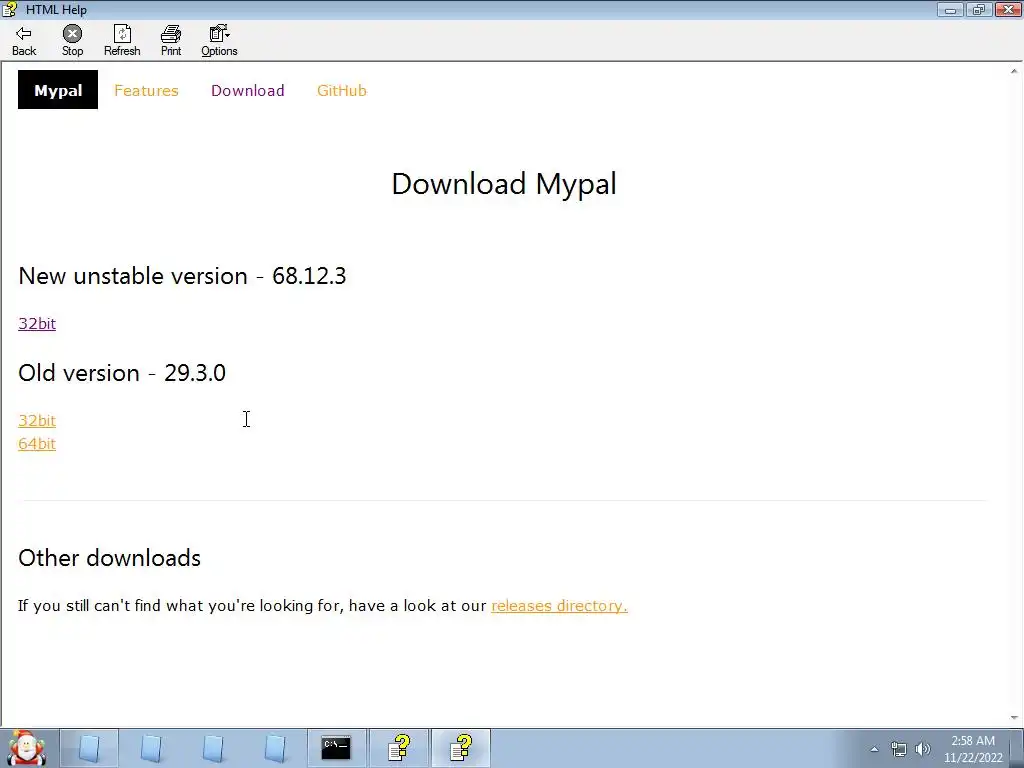The height and width of the screenshot is (768, 1024).
Task: Open the Options toolbar dropdown
Action: pos(219,40)
